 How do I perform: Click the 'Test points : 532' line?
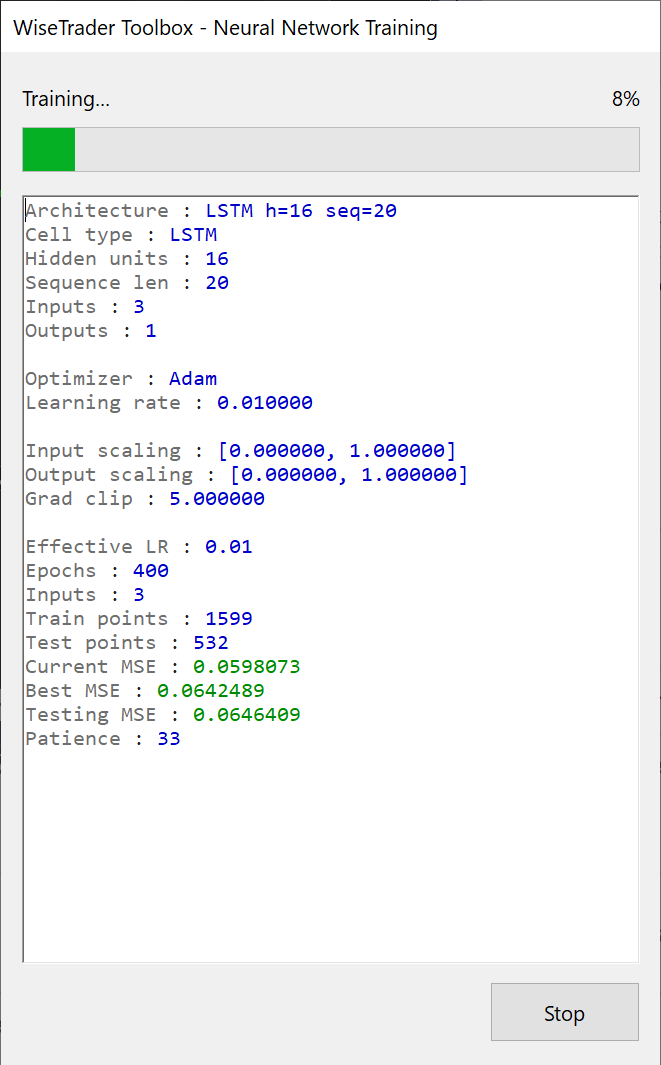coord(128,643)
